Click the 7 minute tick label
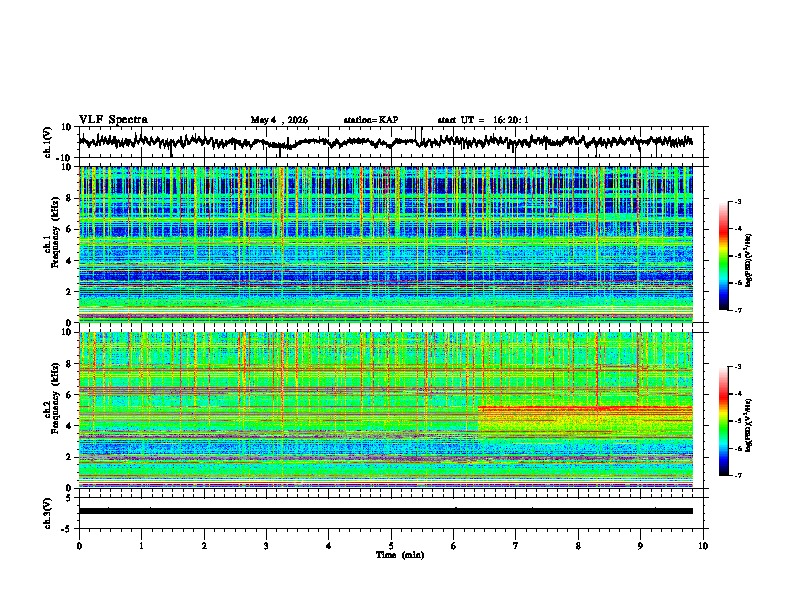 [x=516, y=546]
